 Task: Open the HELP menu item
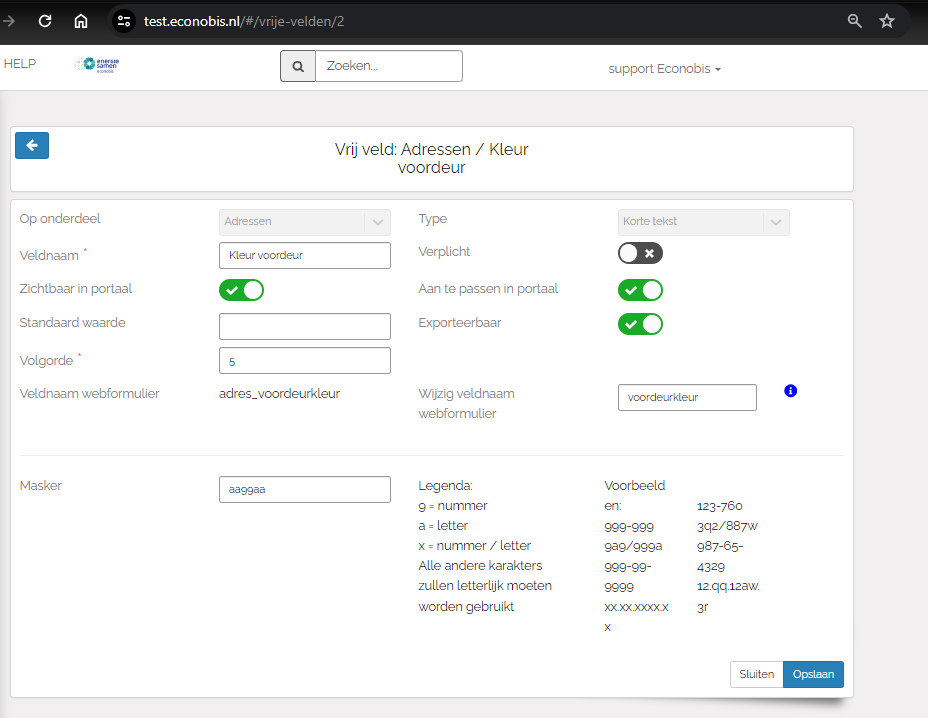[20, 64]
